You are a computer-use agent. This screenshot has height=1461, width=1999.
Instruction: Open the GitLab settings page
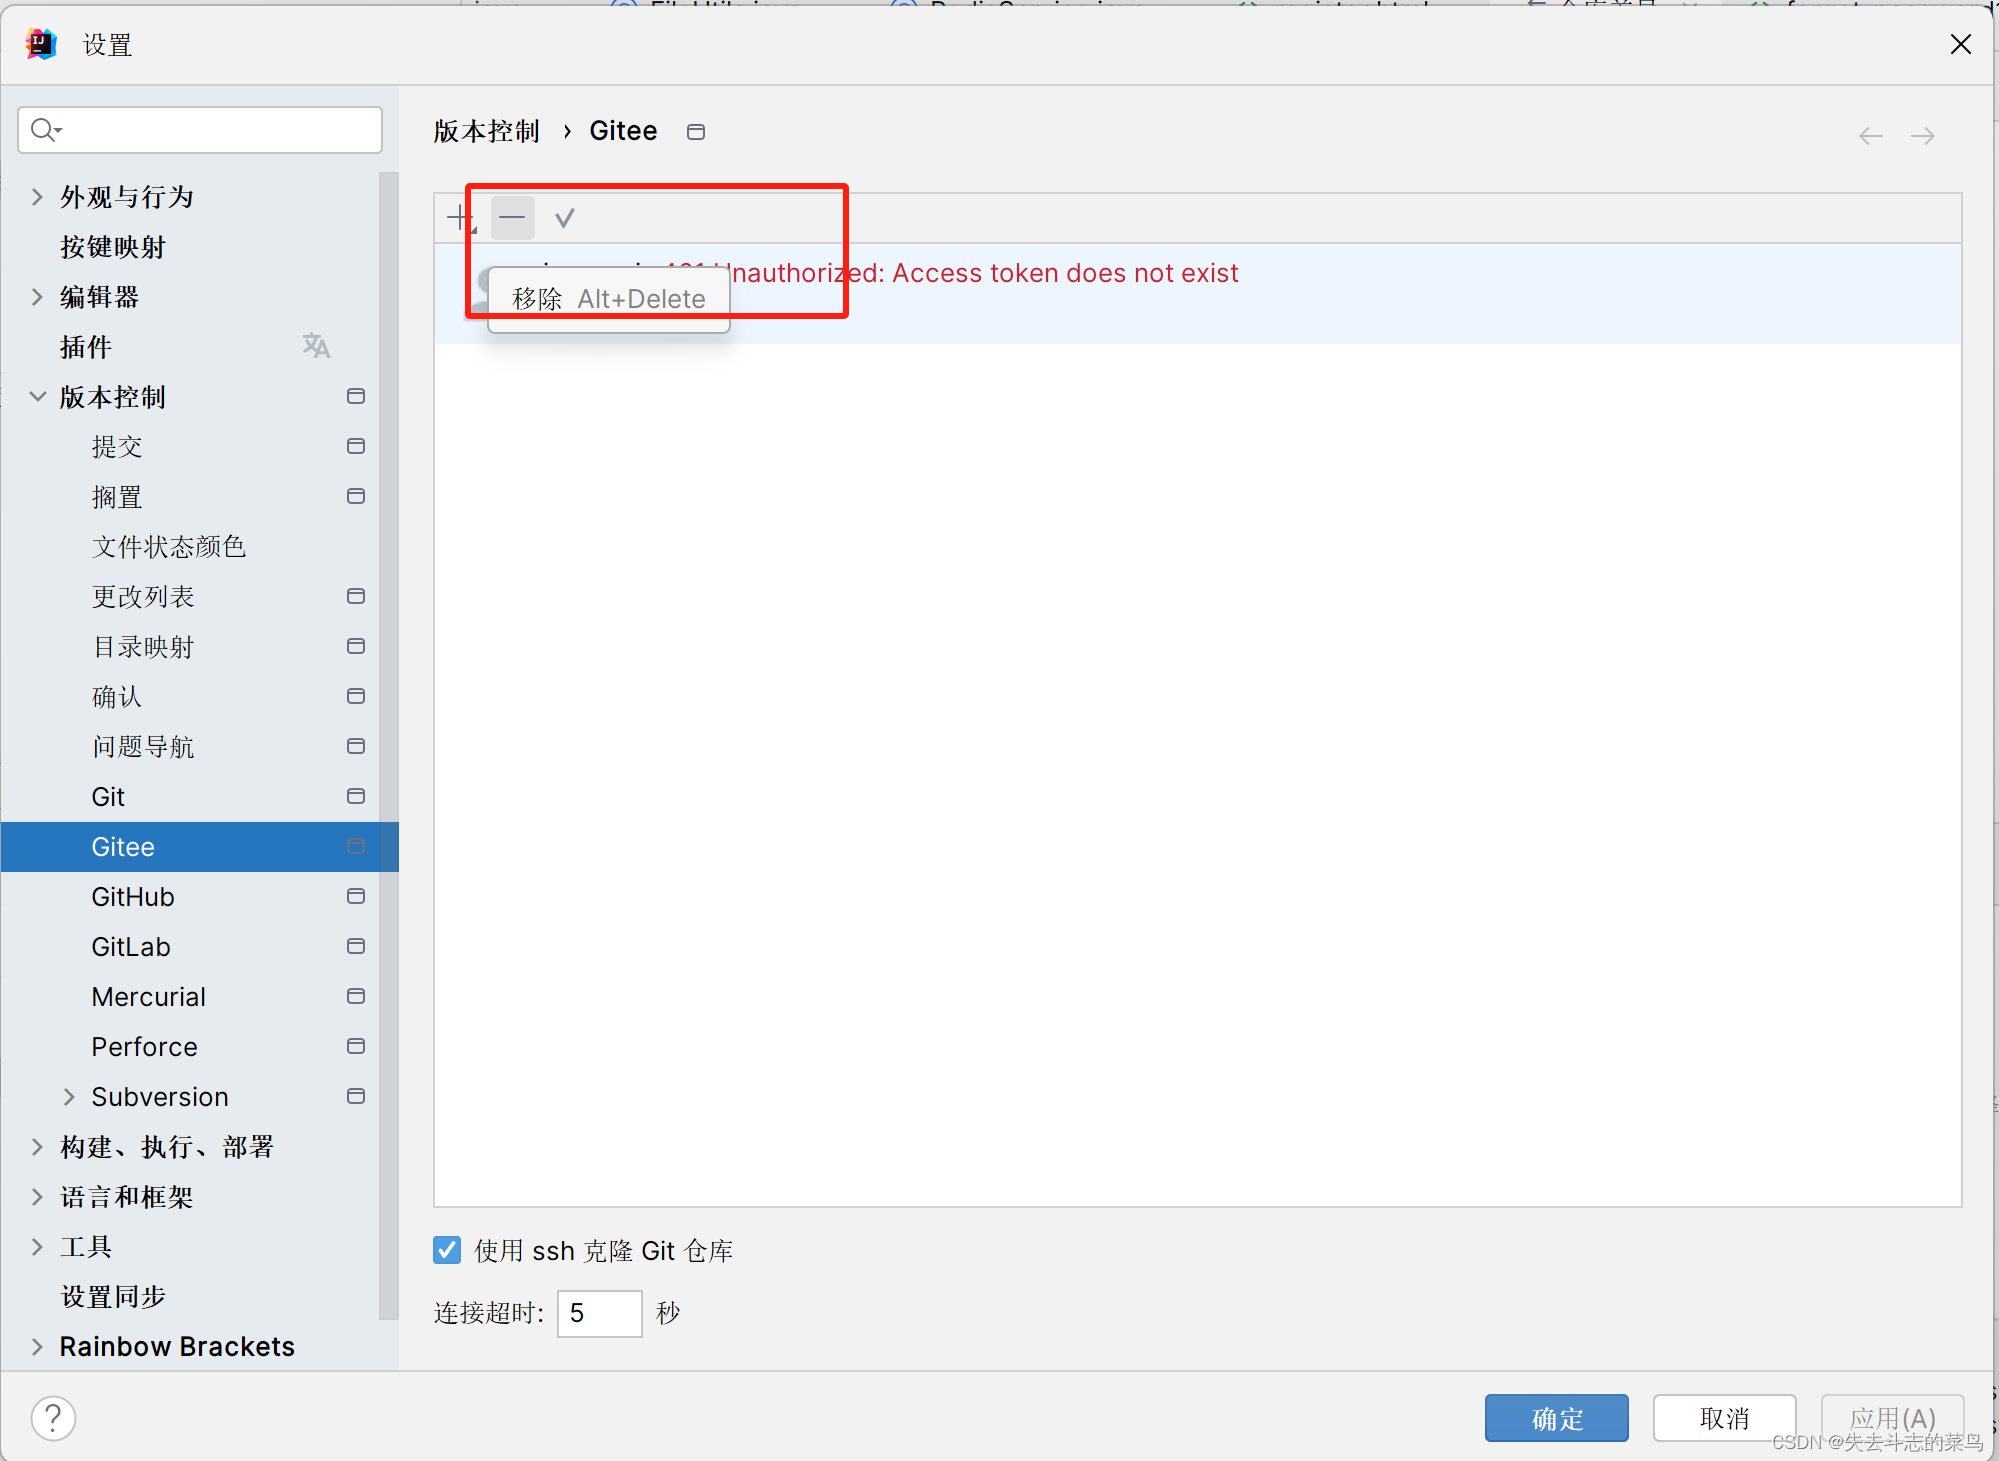(x=131, y=946)
